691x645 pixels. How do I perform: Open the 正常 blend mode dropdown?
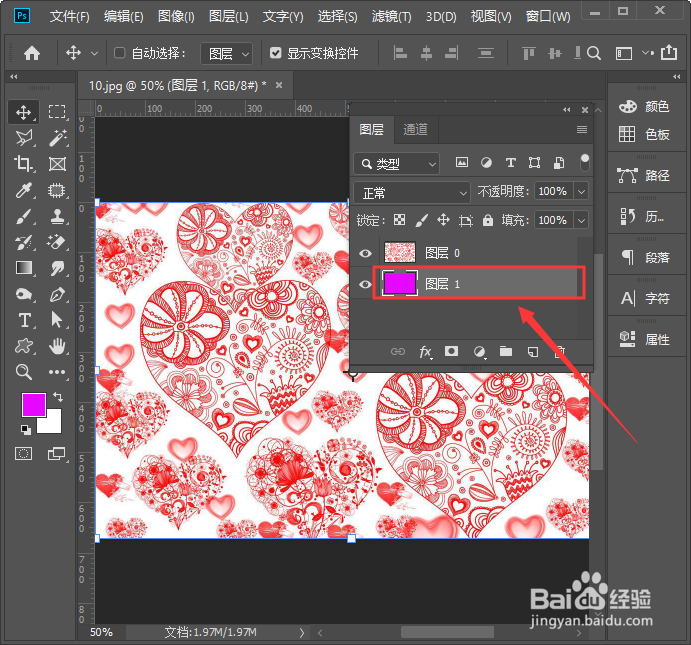point(412,193)
